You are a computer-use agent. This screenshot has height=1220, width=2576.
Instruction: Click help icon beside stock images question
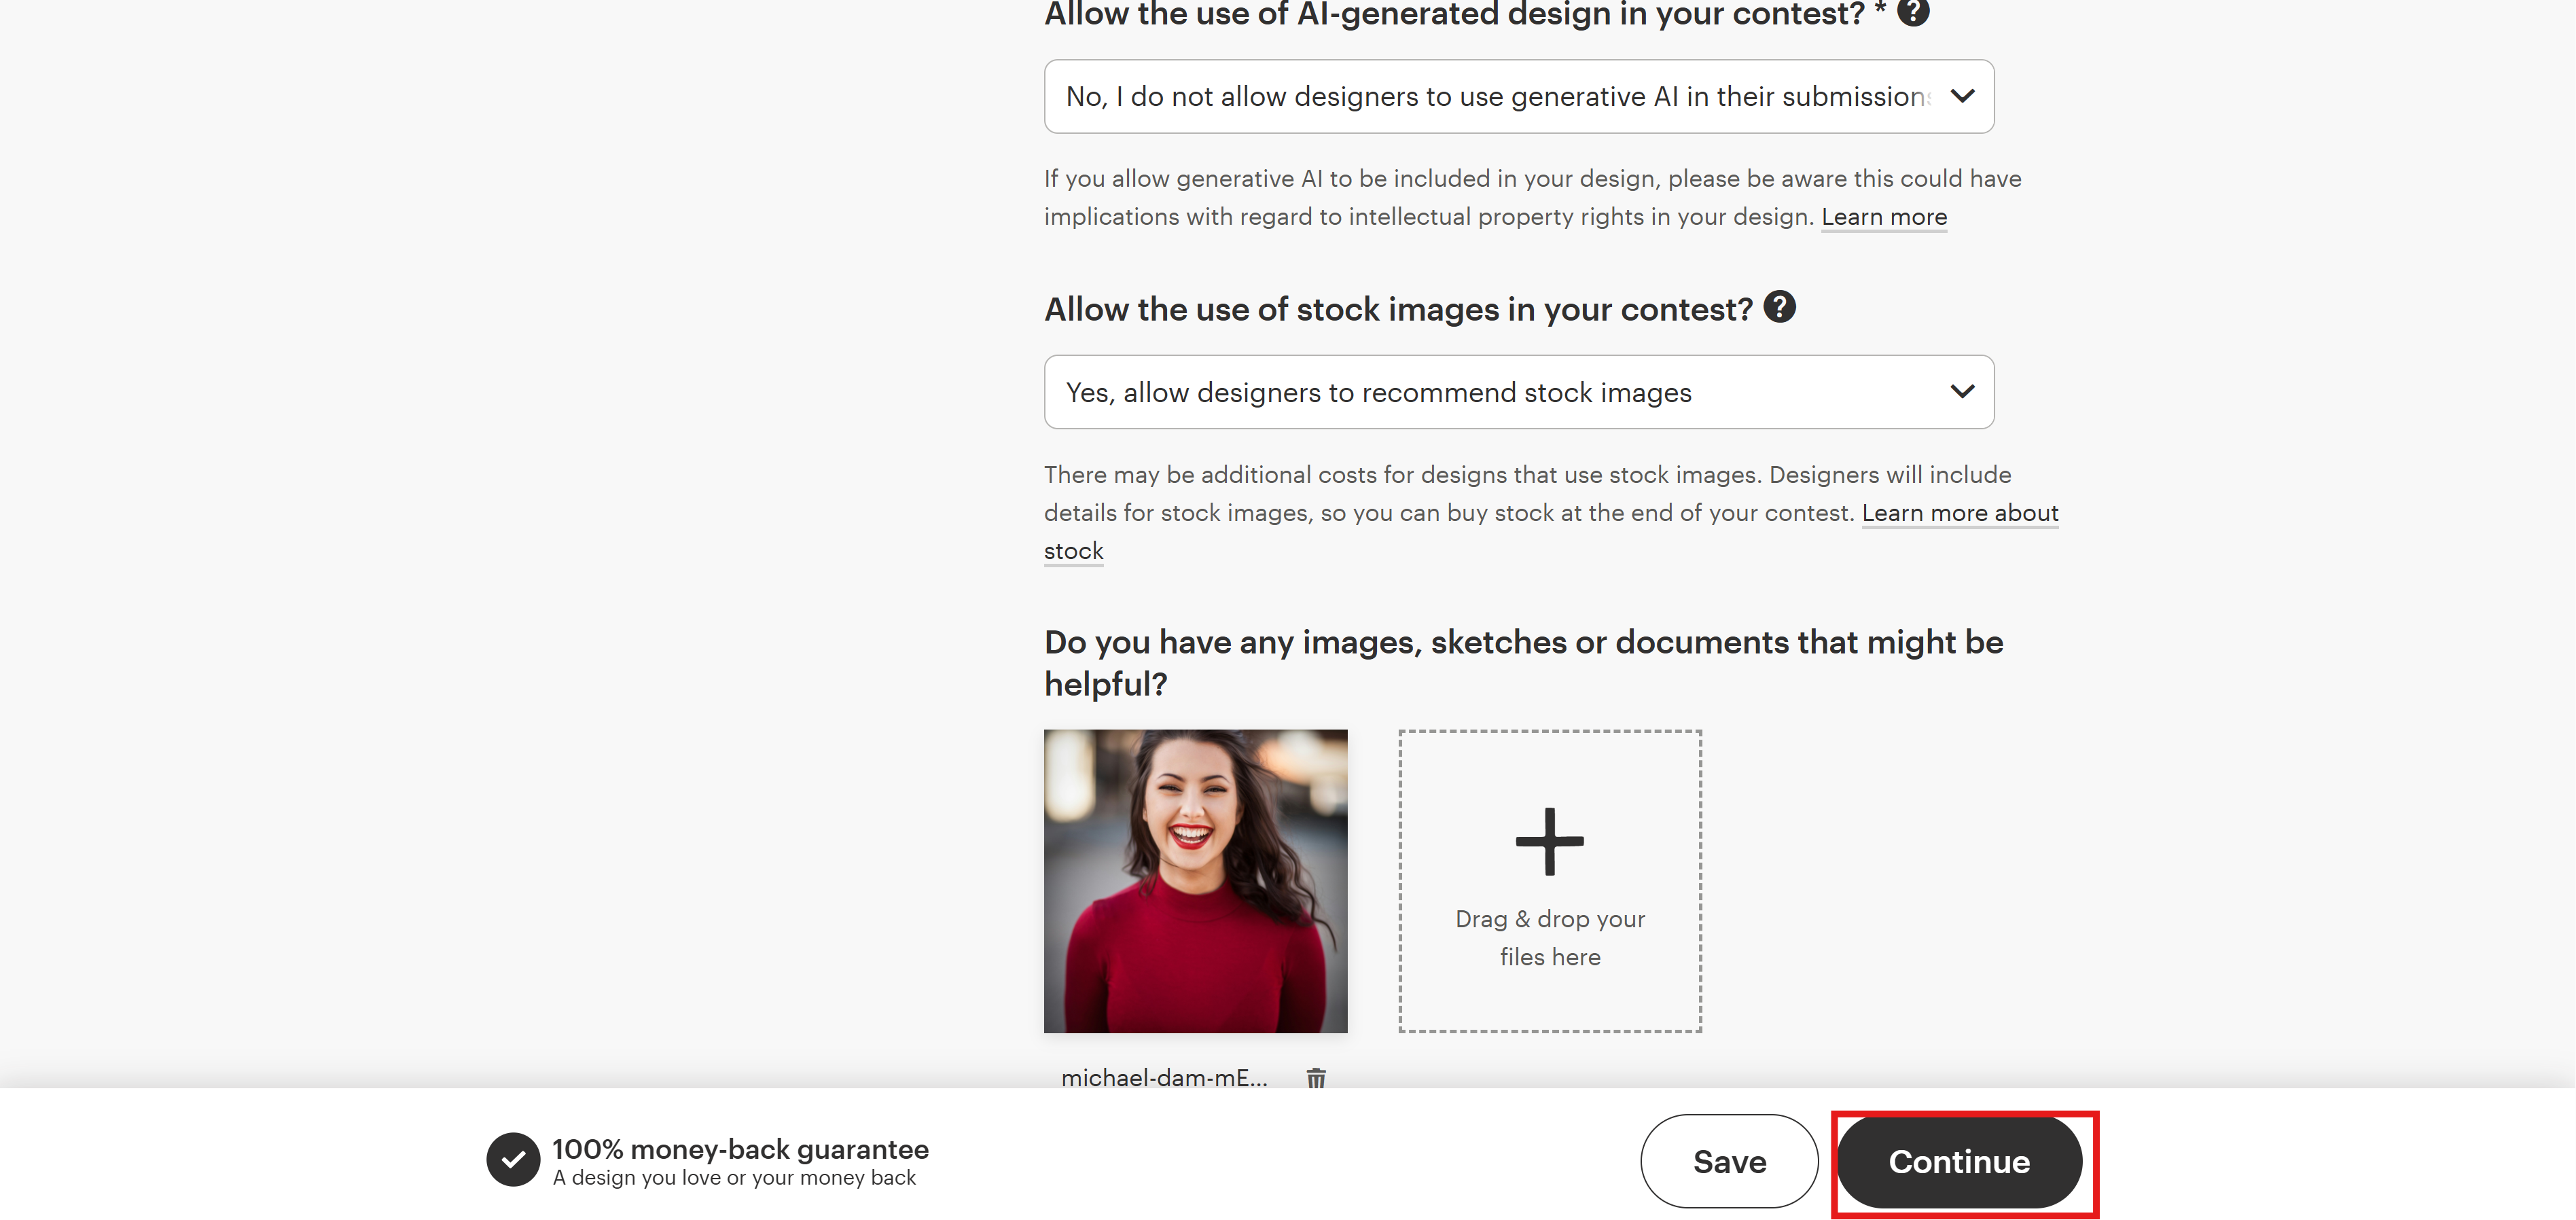pyautogui.click(x=1779, y=307)
